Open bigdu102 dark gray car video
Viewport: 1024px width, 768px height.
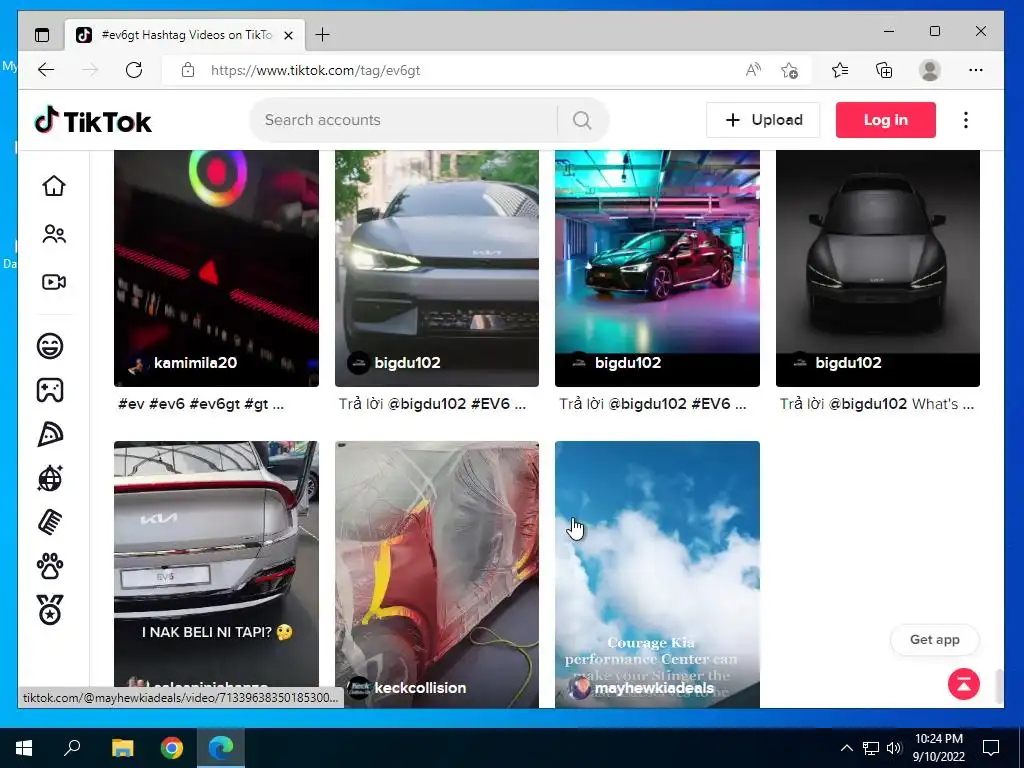pos(878,268)
